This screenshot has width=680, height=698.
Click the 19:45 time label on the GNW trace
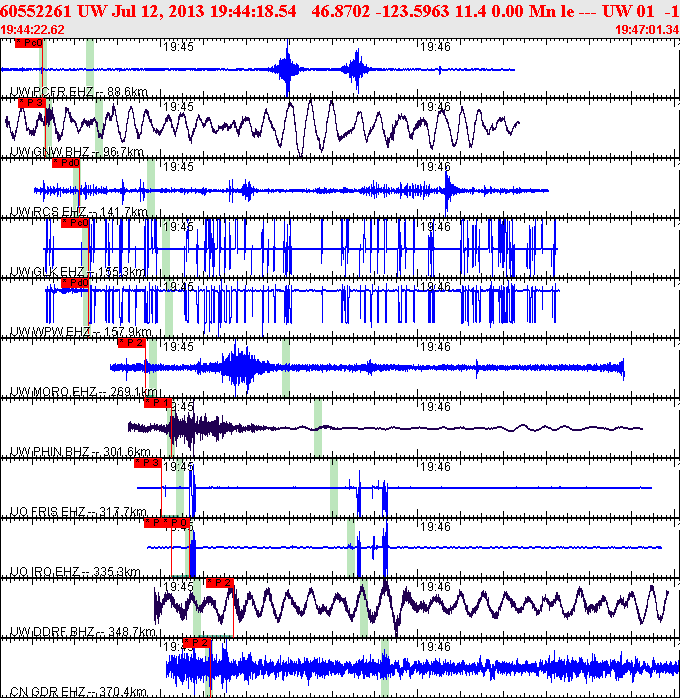point(178,107)
